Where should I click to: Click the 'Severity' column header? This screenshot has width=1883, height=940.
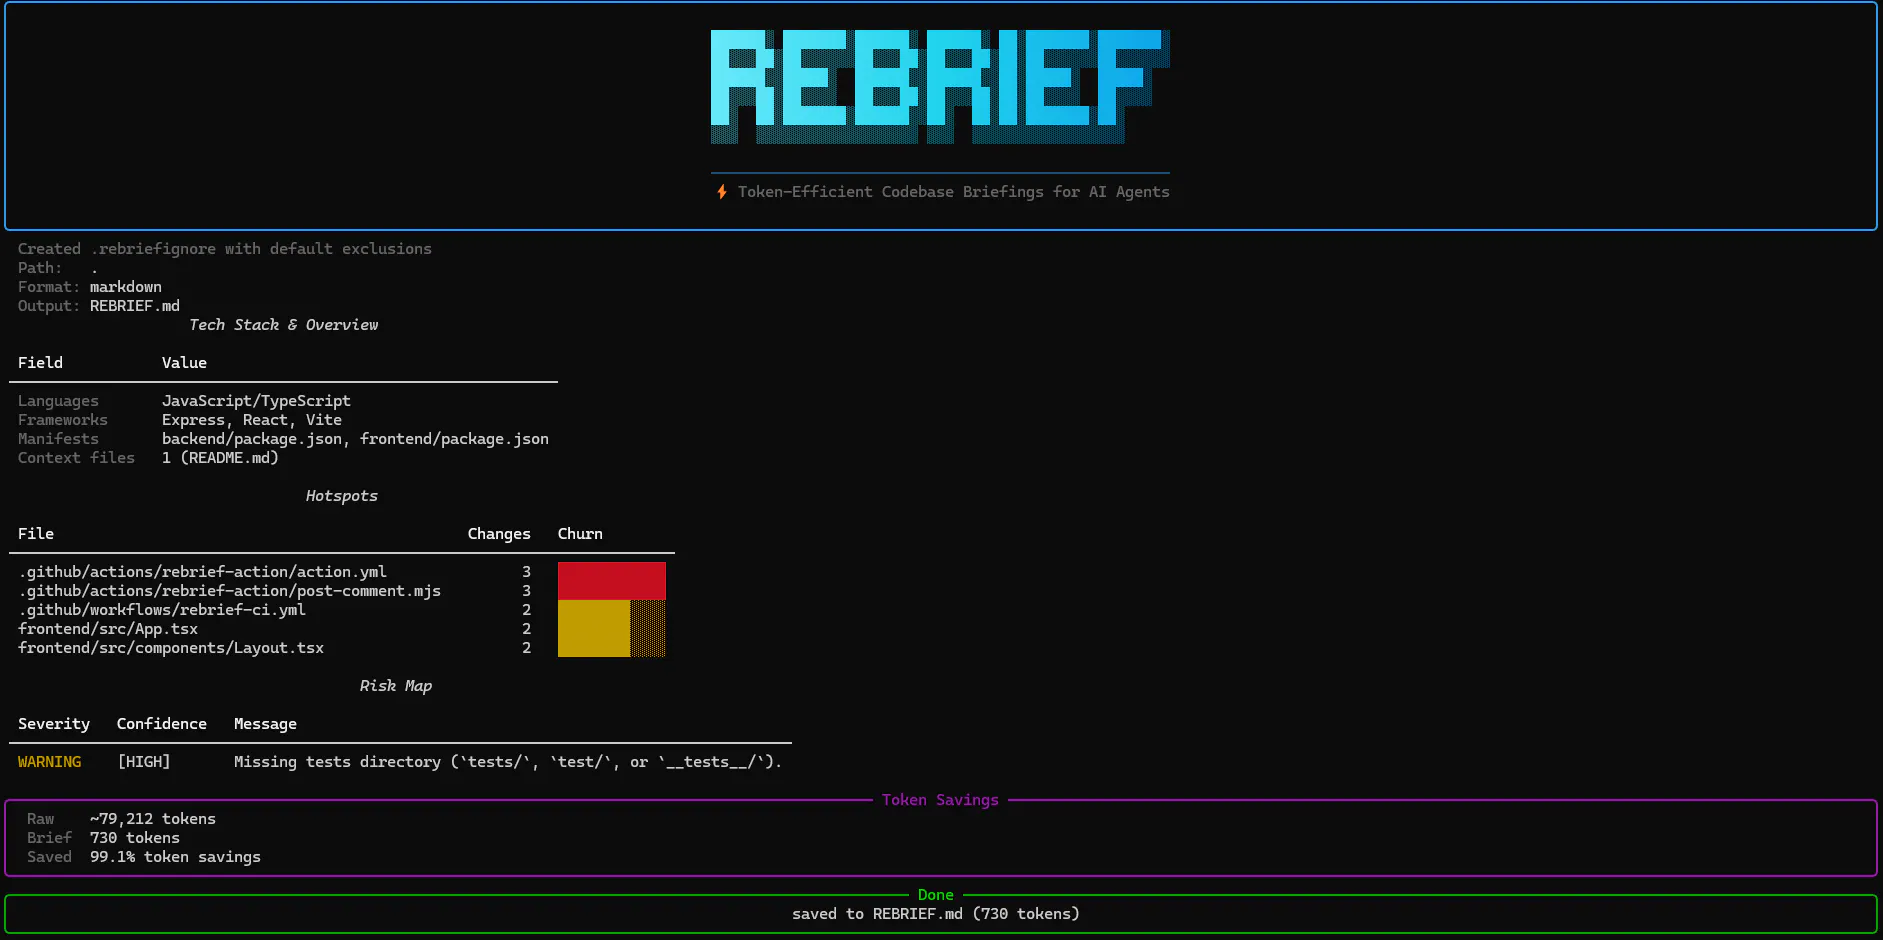pyautogui.click(x=54, y=724)
